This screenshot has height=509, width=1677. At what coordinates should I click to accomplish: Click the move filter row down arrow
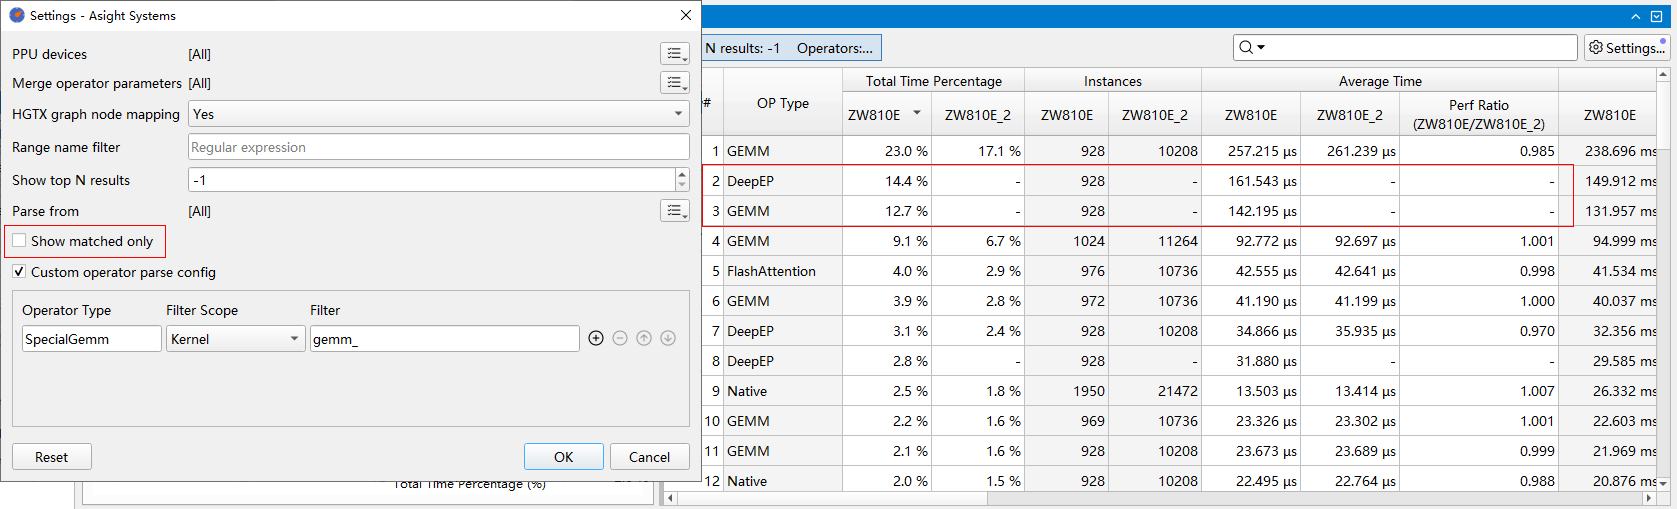[x=668, y=339]
